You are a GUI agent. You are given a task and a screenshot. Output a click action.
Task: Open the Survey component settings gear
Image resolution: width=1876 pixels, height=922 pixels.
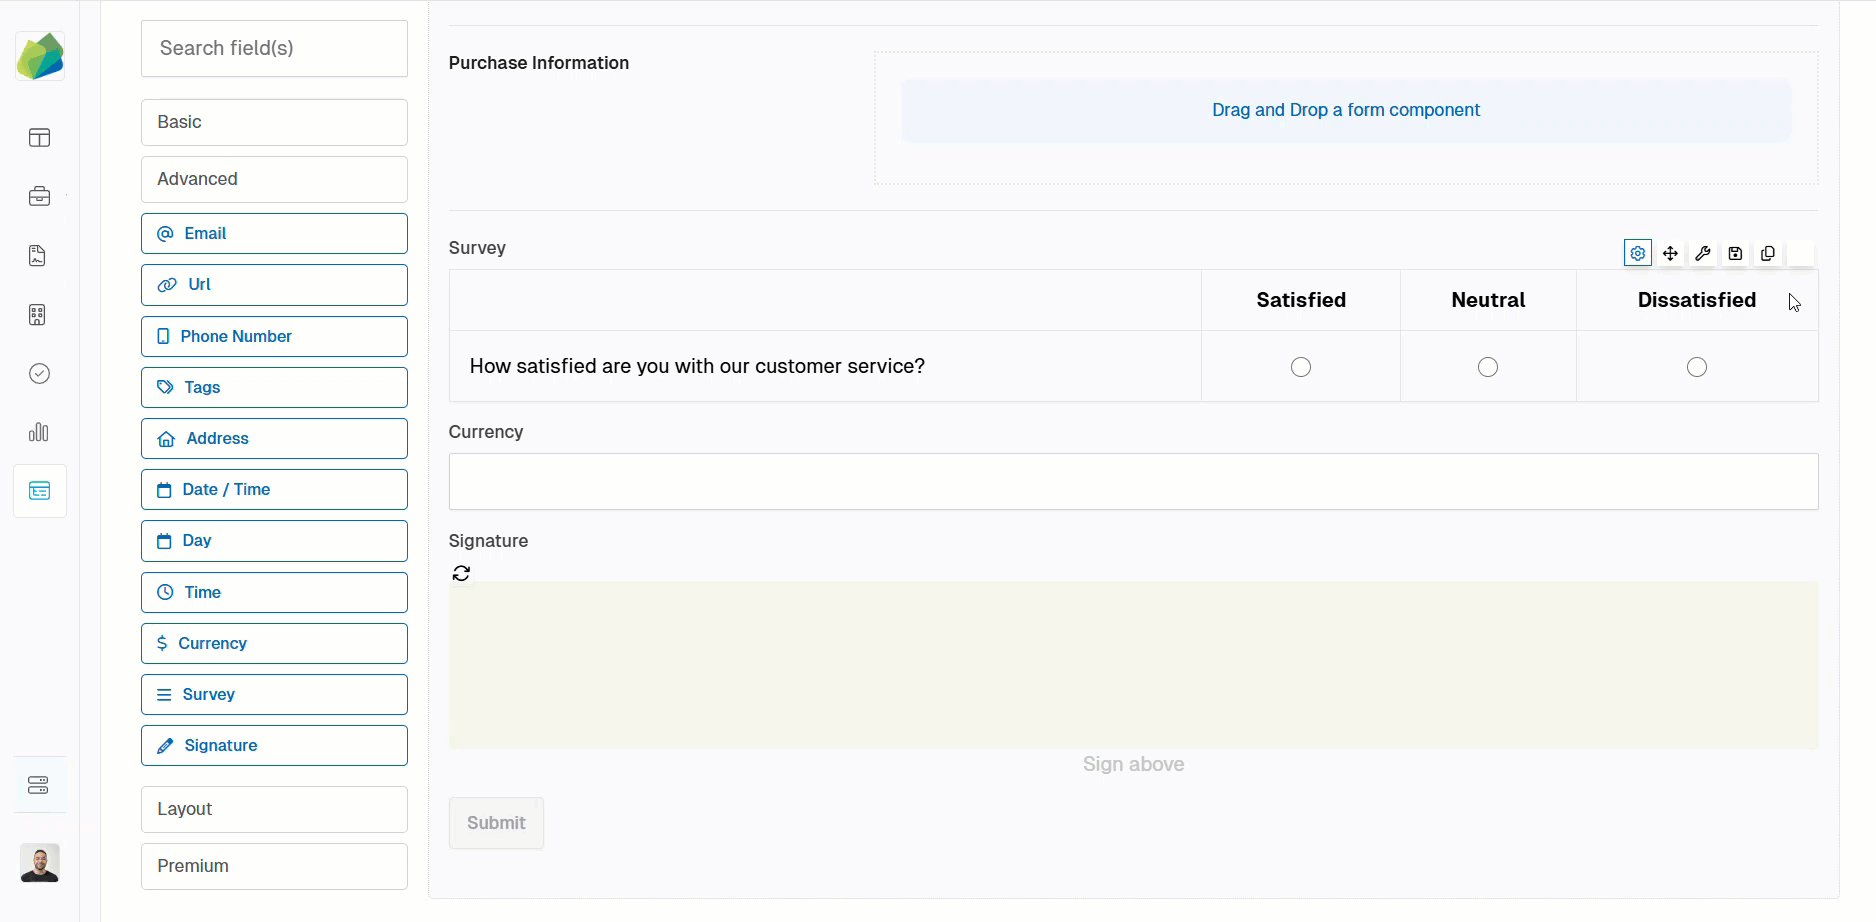(1637, 253)
